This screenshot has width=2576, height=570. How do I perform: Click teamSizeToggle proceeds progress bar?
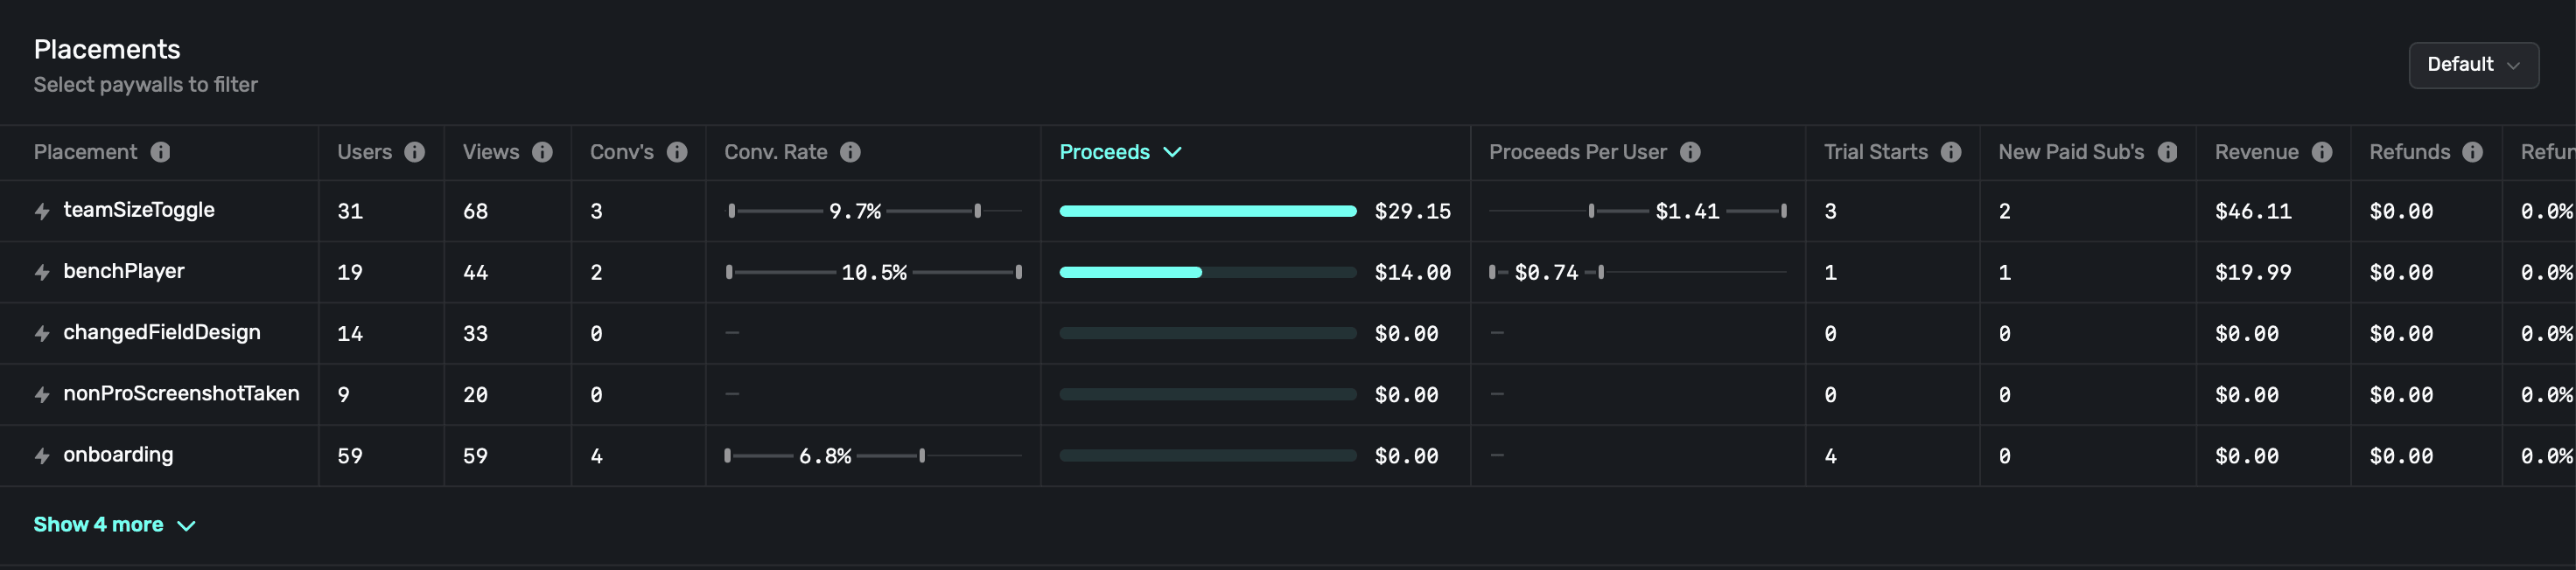1207,211
